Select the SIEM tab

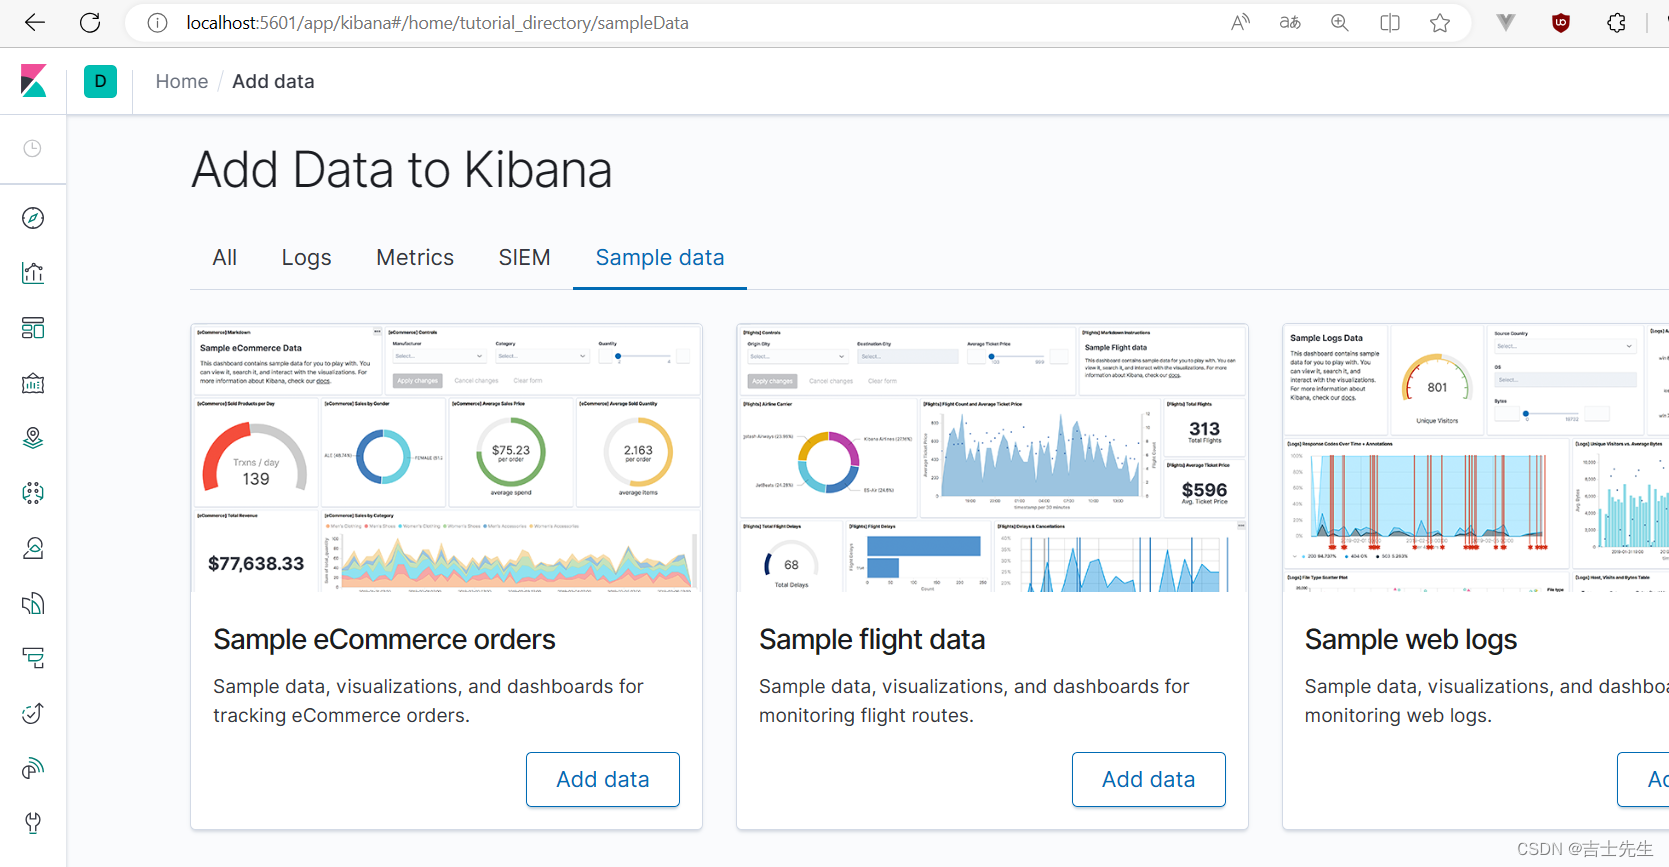[x=524, y=258]
